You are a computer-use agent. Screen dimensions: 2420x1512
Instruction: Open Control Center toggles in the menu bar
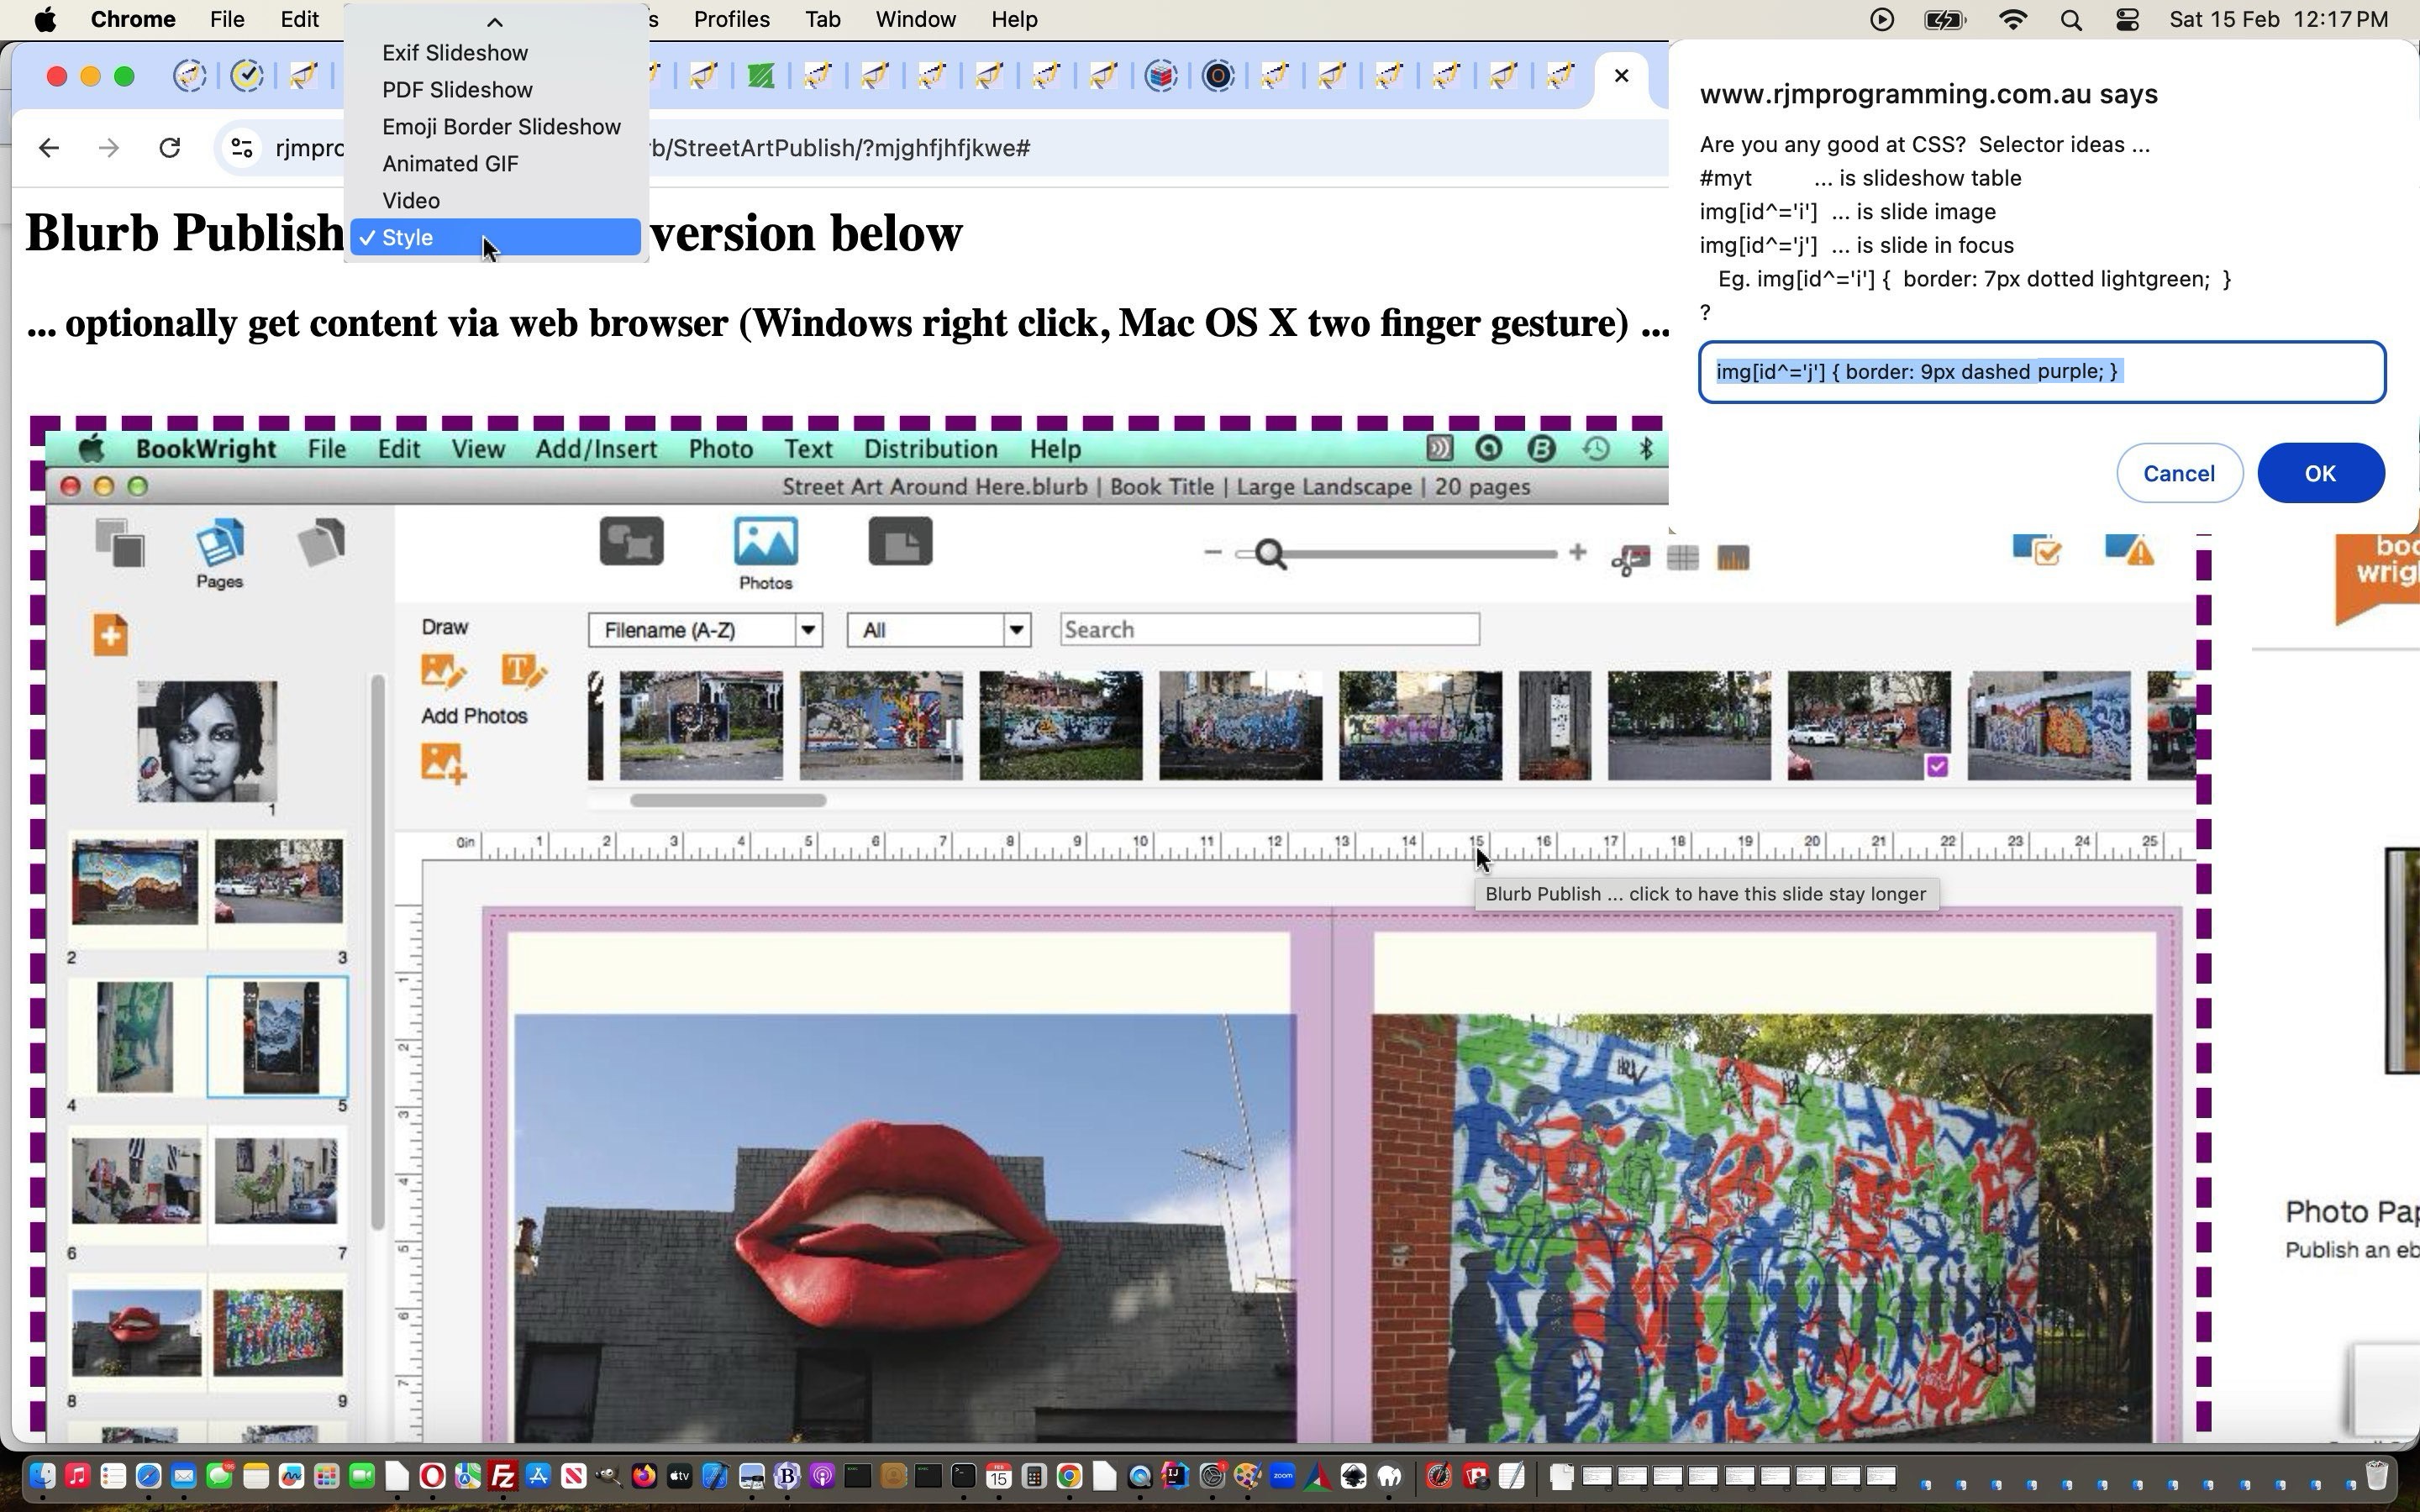(2127, 20)
